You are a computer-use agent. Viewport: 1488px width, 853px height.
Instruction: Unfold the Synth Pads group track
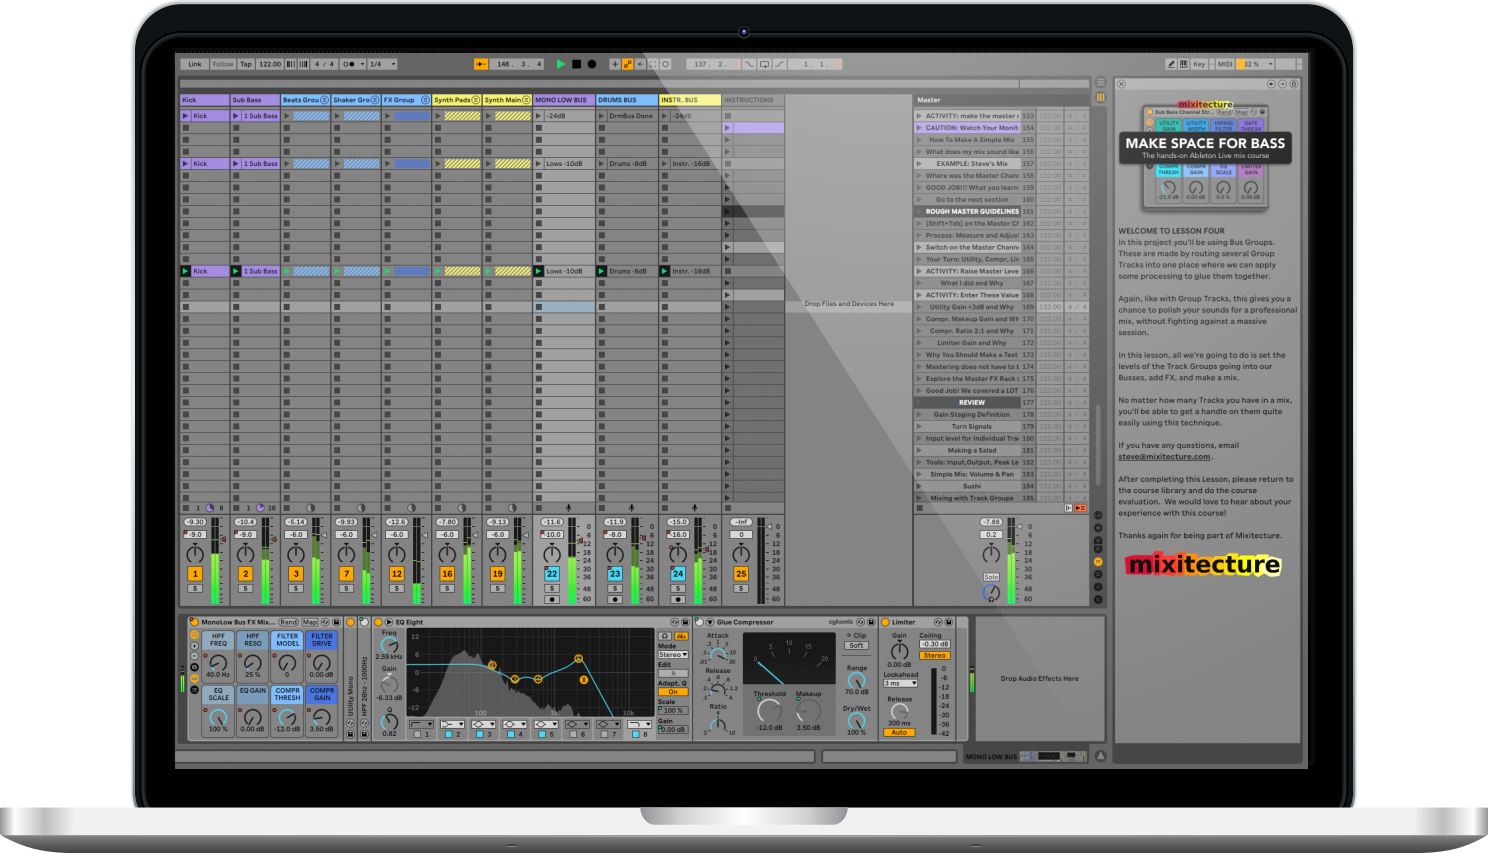pos(476,100)
